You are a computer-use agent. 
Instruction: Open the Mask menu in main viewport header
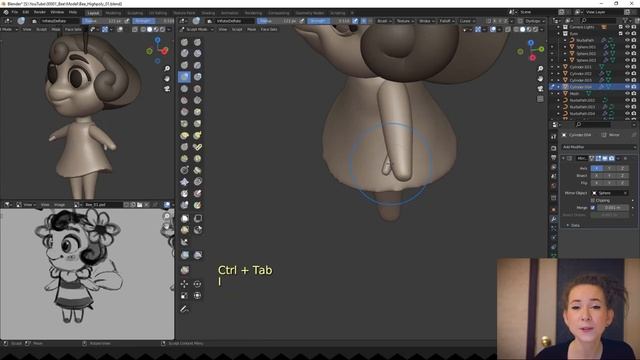(251, 29)
